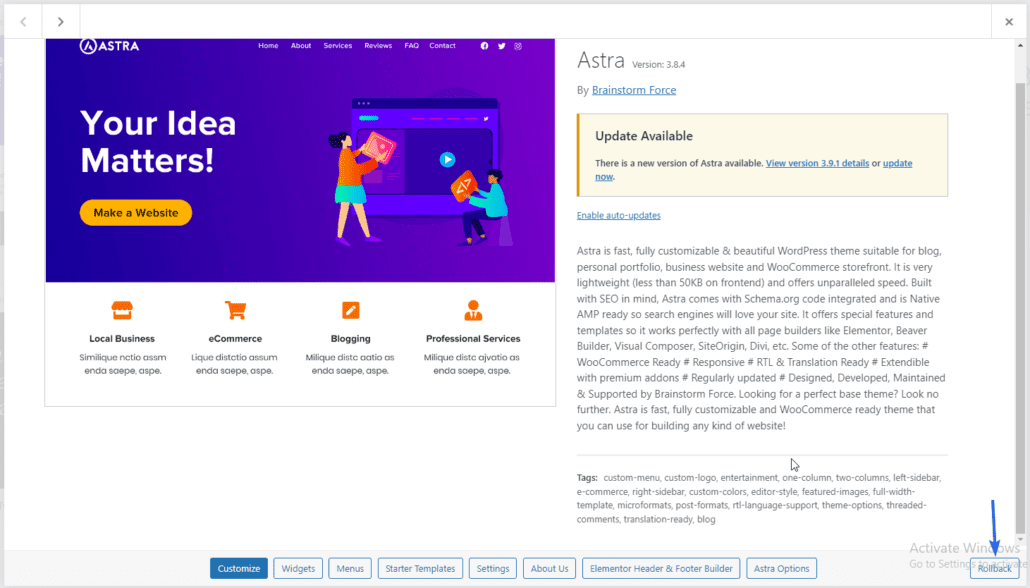Click the 'Blogging' label
Screen dimensions: 1030x588
(x=351, y=339)
